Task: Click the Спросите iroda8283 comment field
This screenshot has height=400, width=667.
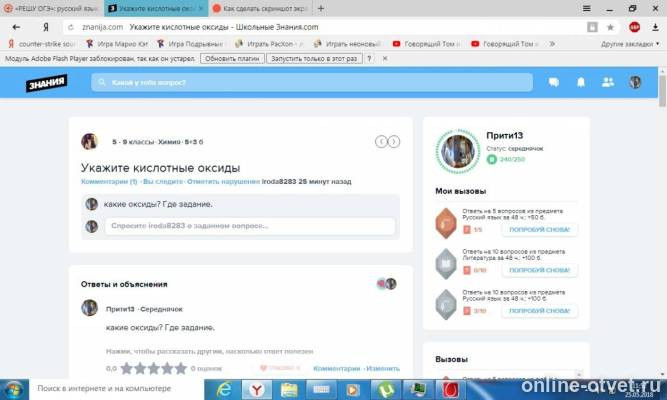Action: [x=250, y=226]
